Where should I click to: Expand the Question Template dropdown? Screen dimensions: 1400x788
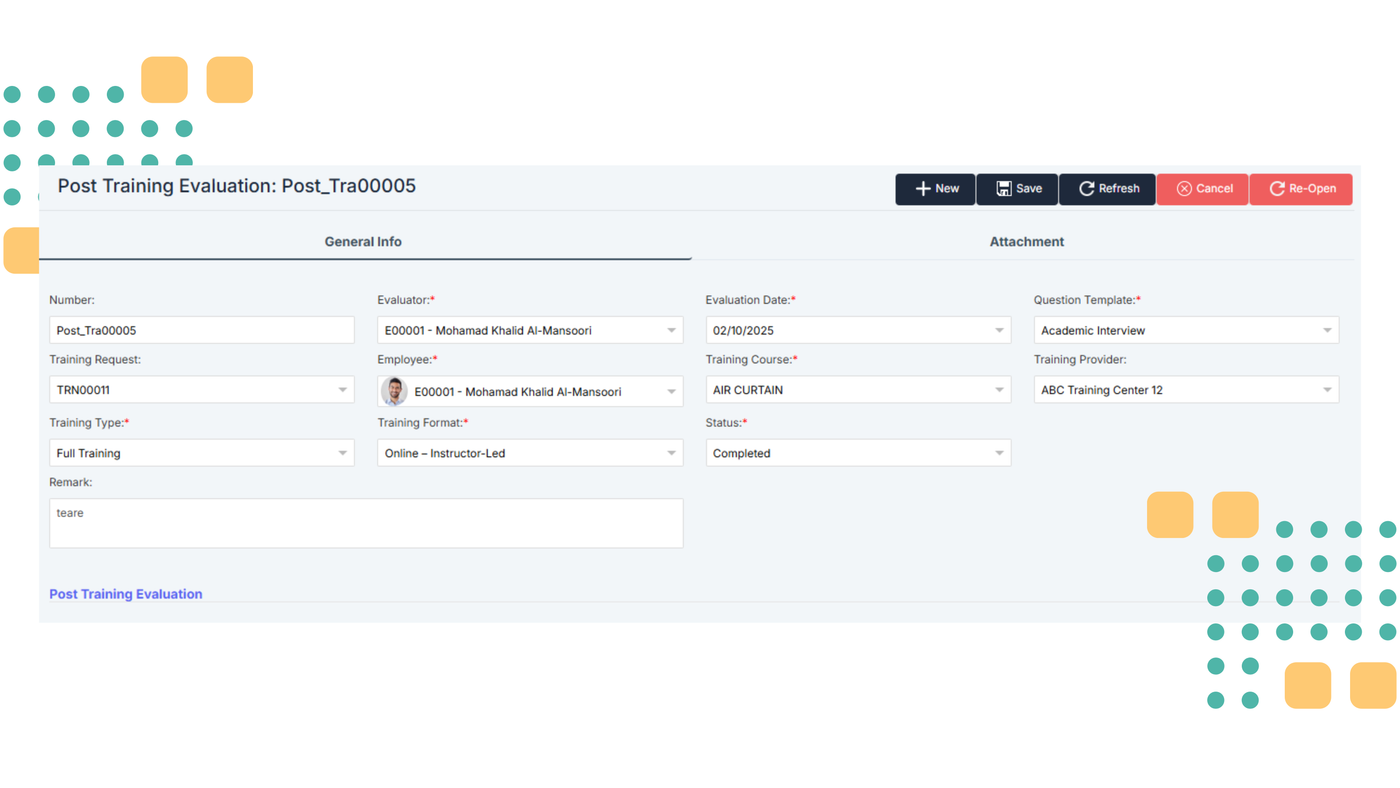pos(1327,331)
